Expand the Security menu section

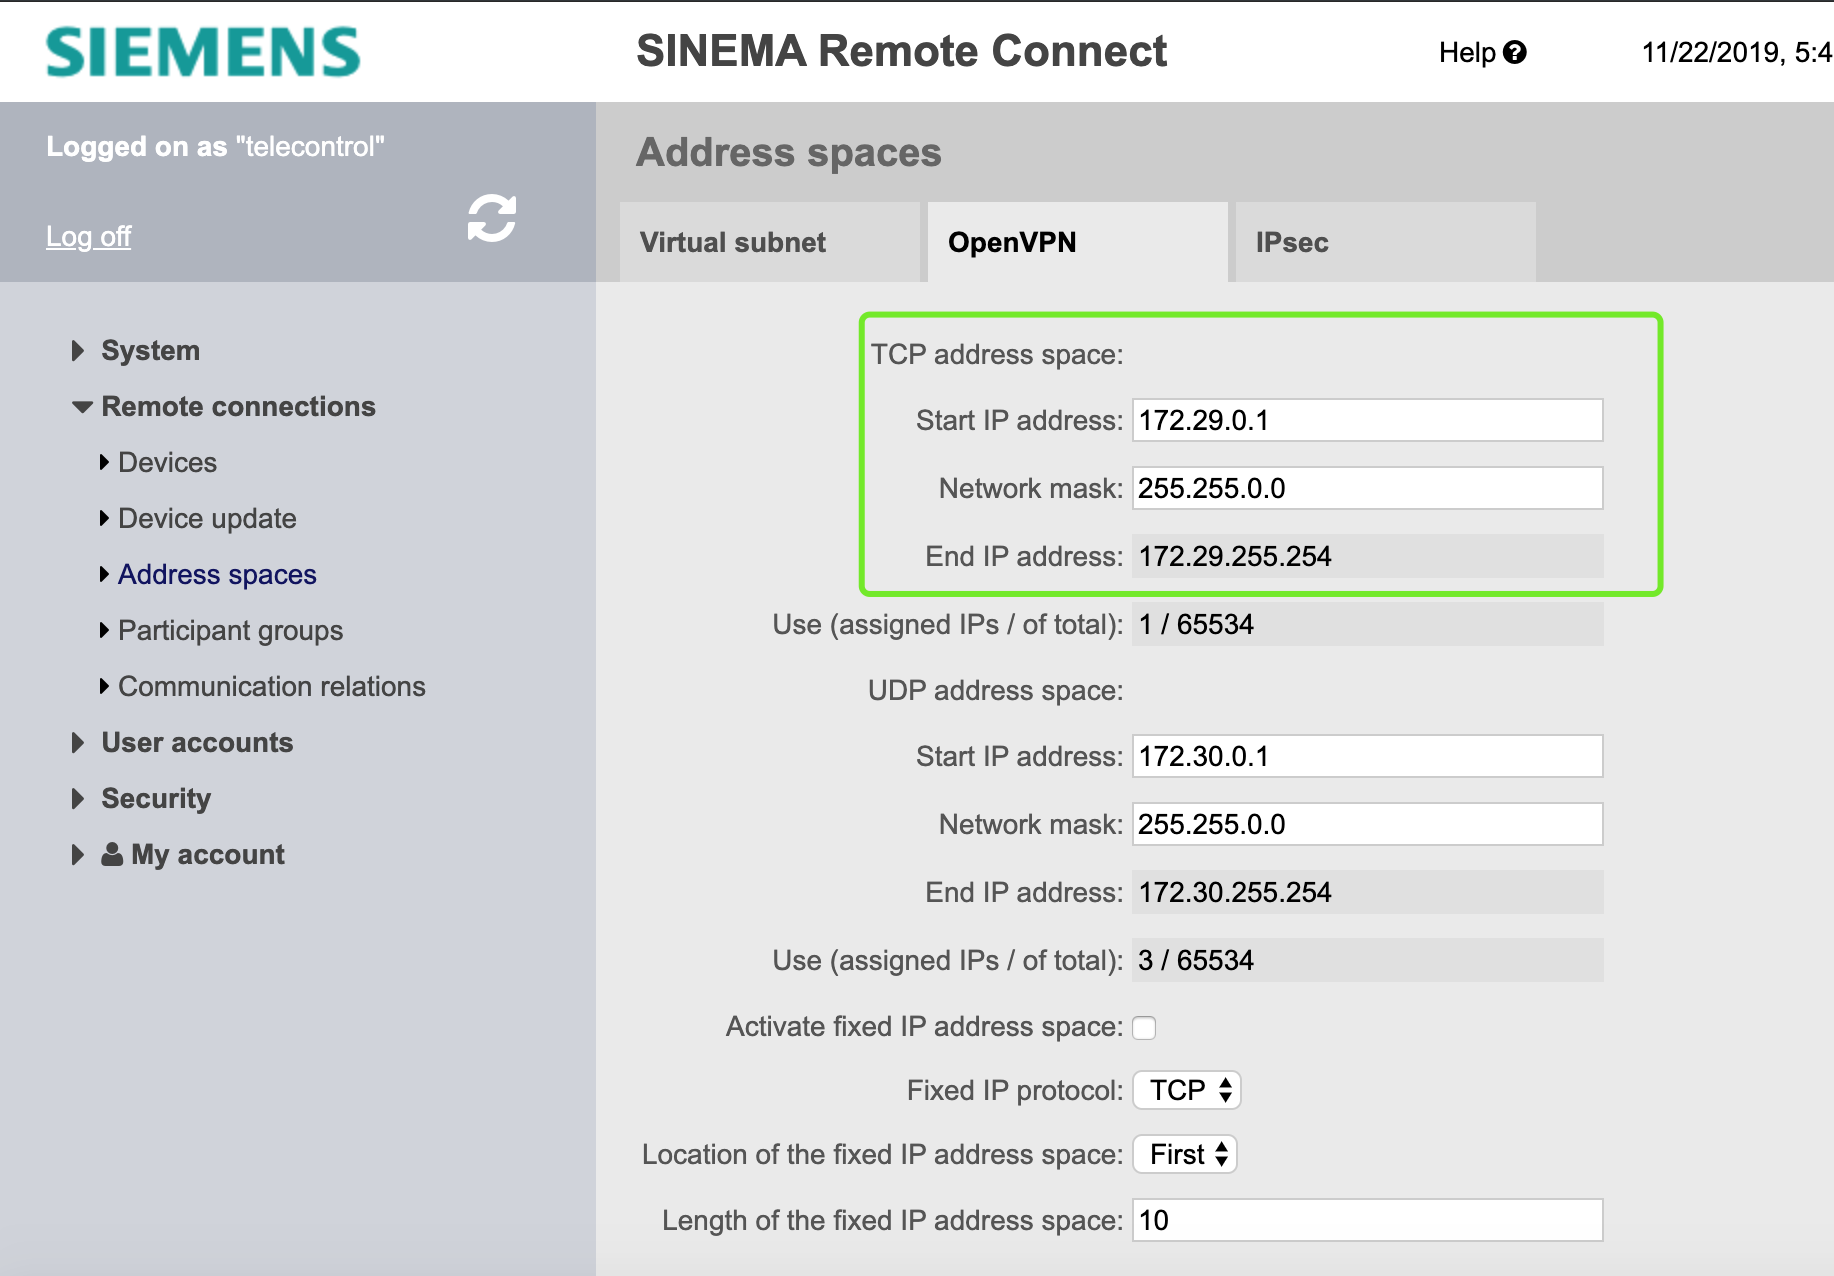[156, 798]
